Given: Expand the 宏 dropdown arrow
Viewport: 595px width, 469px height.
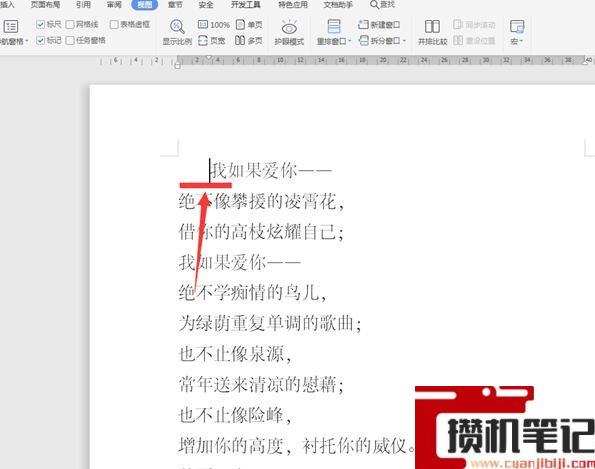Looking at the screenshot, I should pos(522,41).
